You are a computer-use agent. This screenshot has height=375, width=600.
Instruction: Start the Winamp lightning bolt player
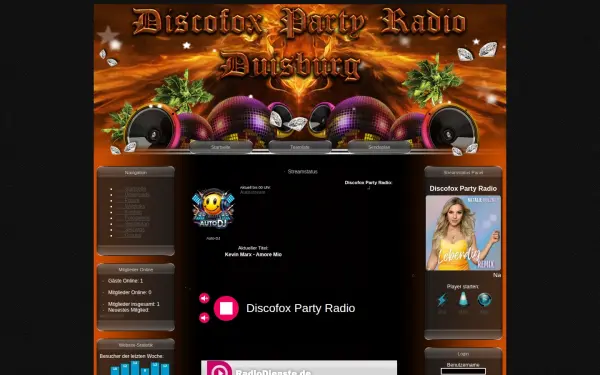tap(442, 300)
